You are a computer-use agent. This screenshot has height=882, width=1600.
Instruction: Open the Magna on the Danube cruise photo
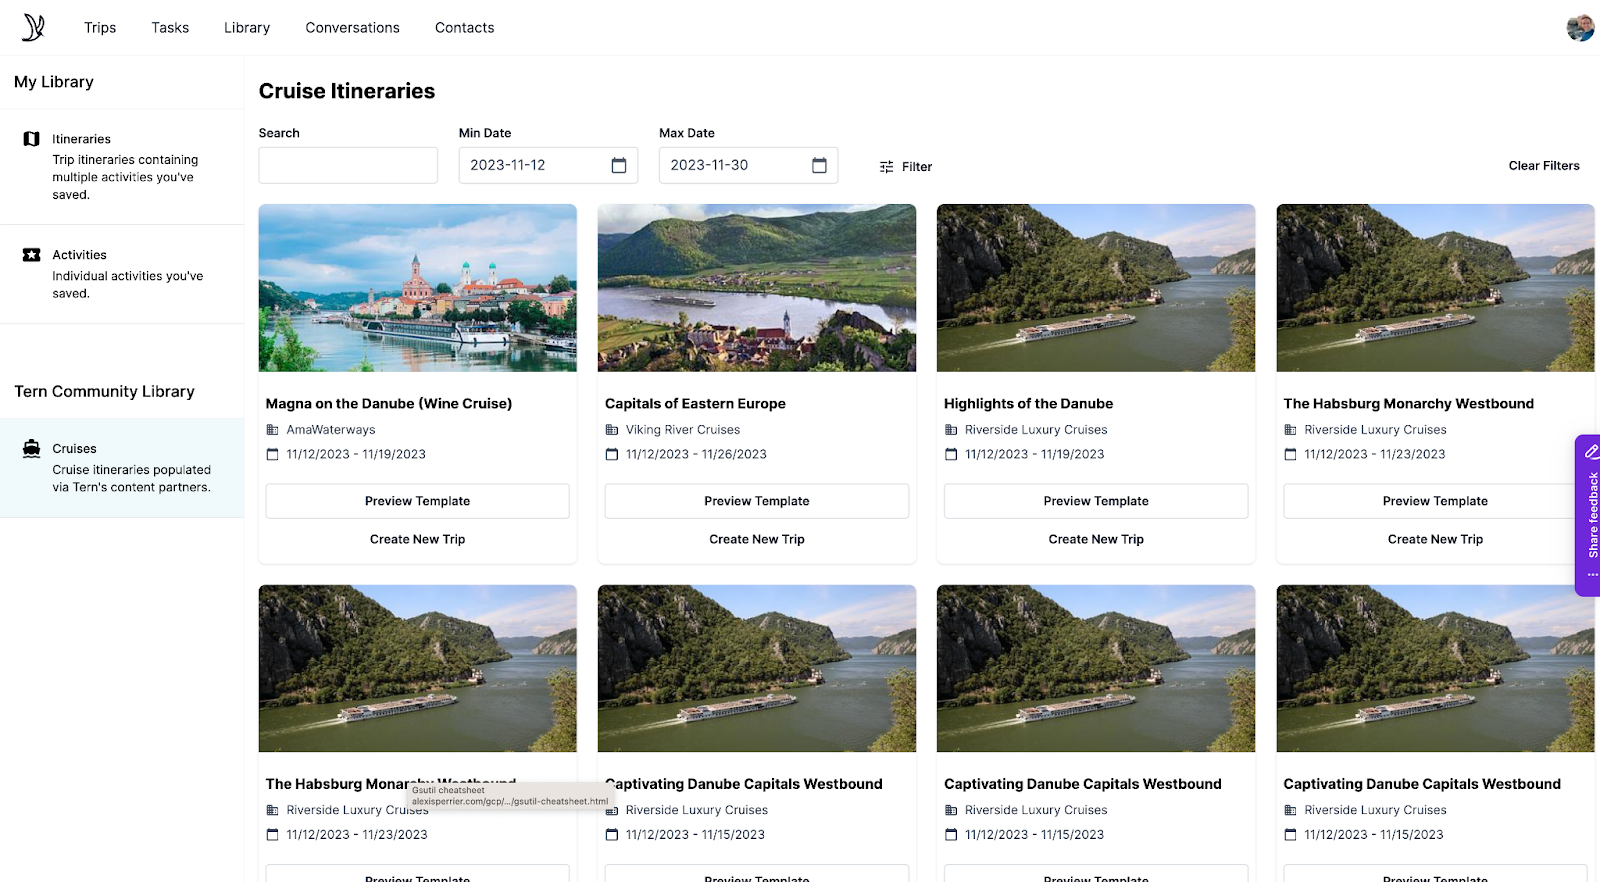[x=418, y=288]
